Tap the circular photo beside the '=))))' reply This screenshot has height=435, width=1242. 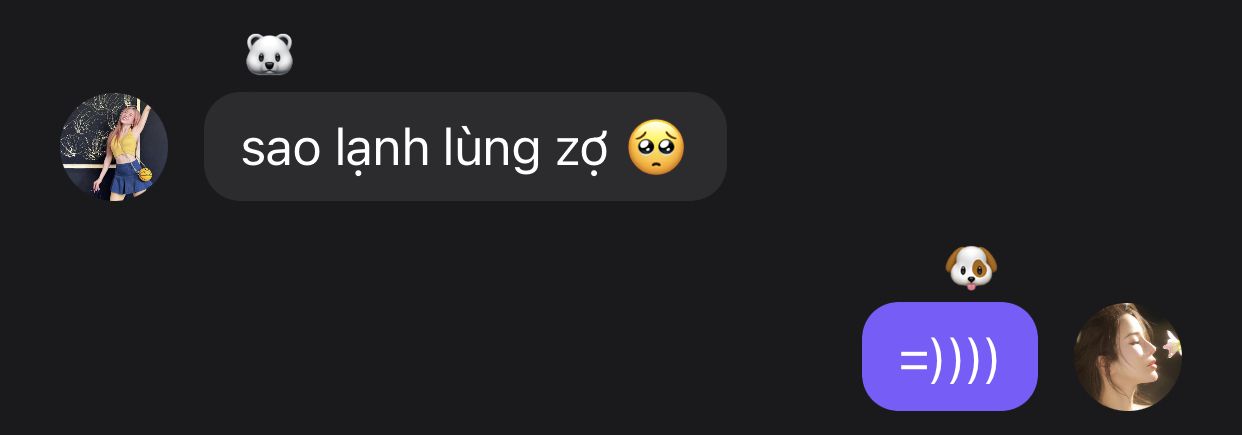click(x=1128, y=357)
